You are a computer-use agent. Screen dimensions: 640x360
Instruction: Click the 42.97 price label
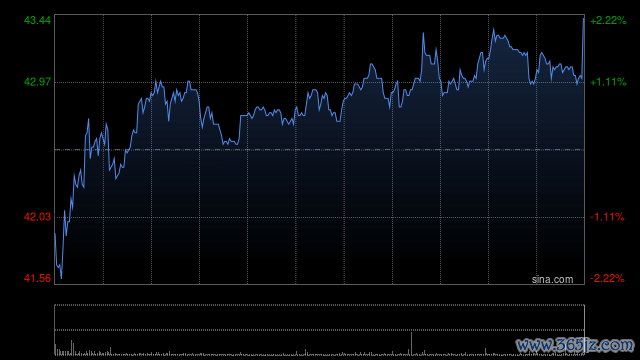[38, 82]
